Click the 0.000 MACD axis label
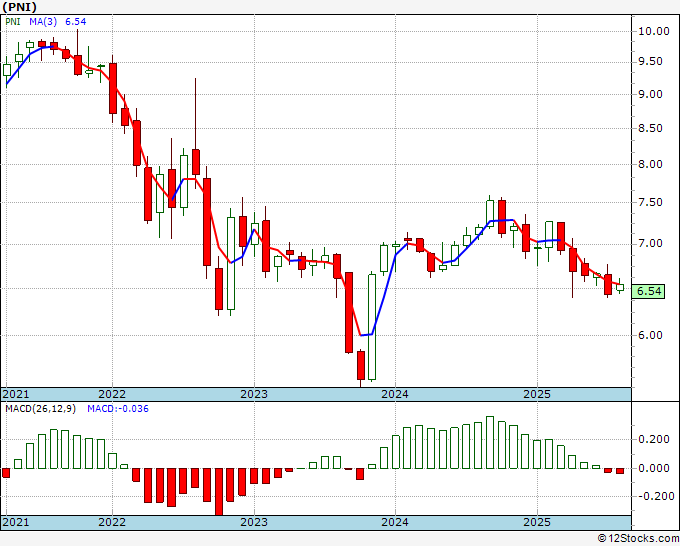680x546 pixels. point(654,468)
